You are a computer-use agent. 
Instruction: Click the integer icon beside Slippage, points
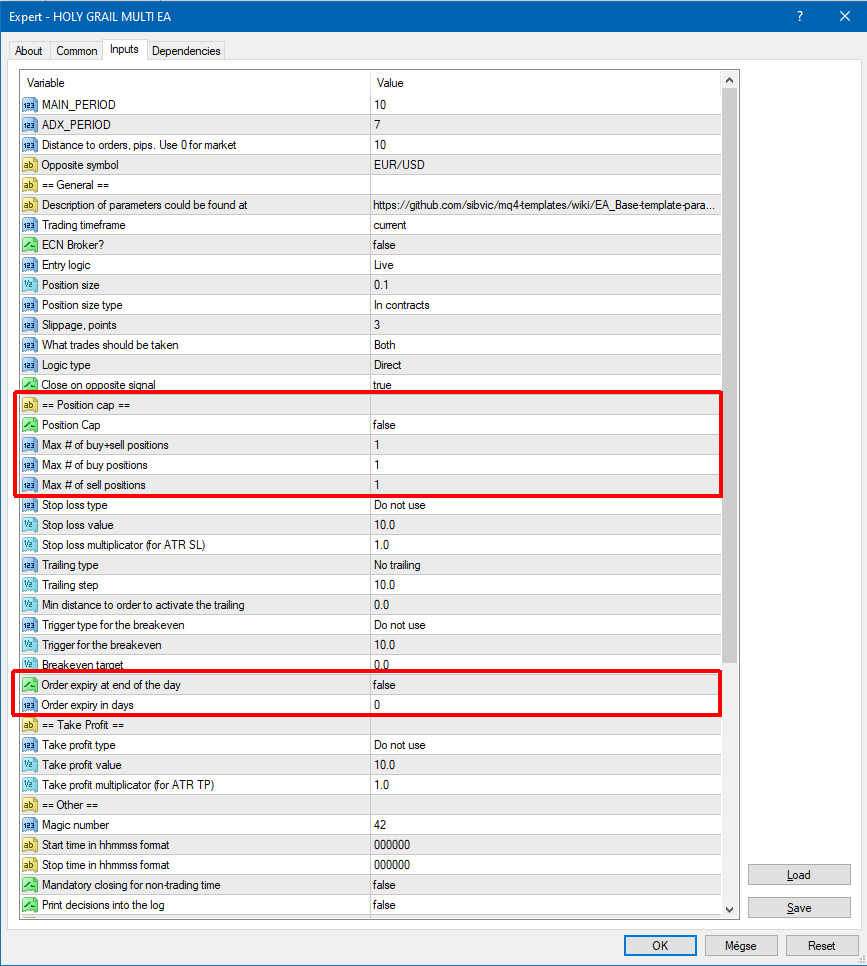click(30, 325)
